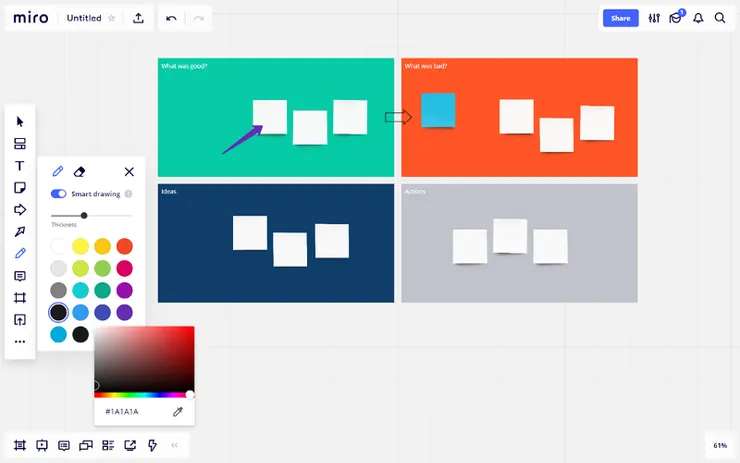Pick the selected dark black swatch
This screenshot has width=740, height=463.
pyautogui.click(x=59, y=312)
